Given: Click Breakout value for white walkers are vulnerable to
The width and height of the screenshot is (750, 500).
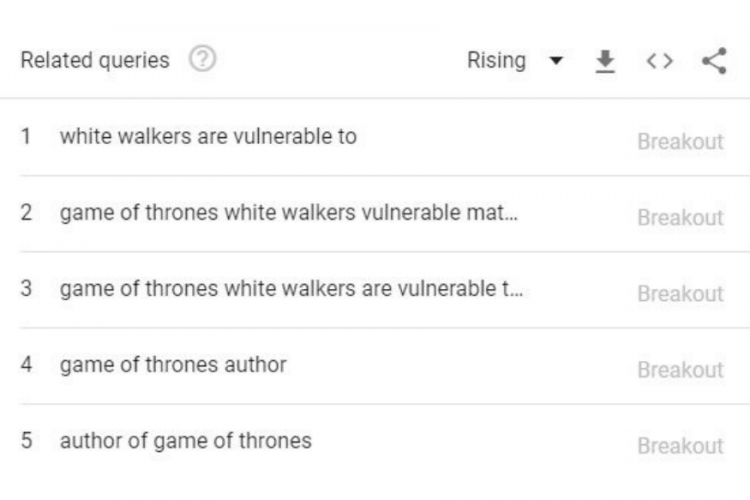Looking at the screenshot, I should click(680, 142).
